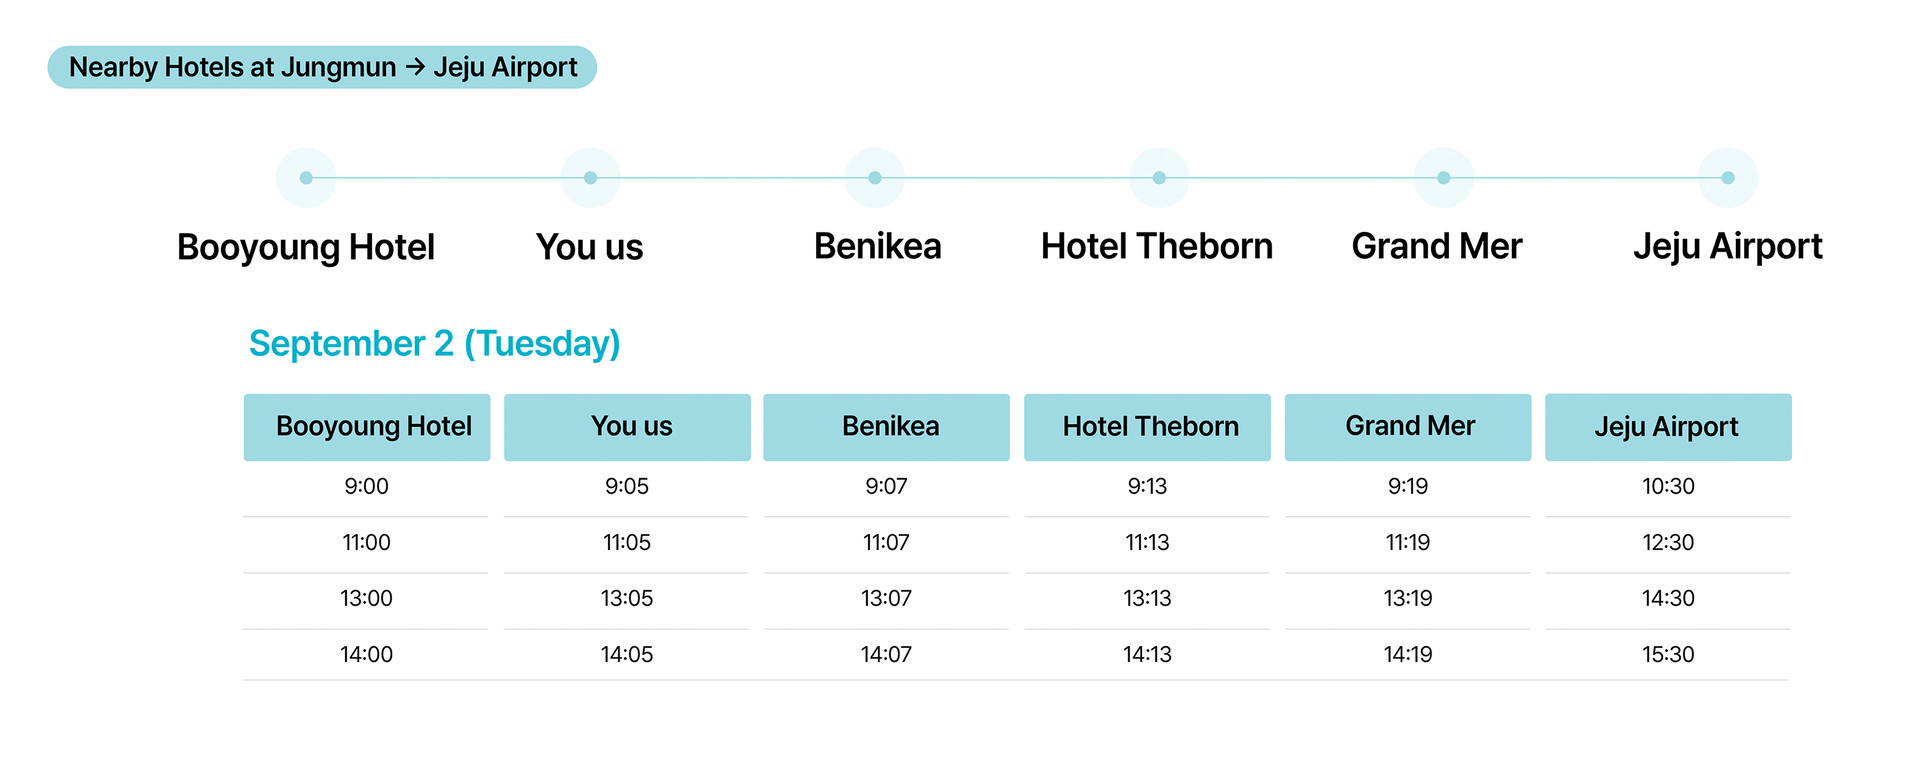Select the Booyoung Hotel column header
The image size is (1920, 769).
coord(367,427)
